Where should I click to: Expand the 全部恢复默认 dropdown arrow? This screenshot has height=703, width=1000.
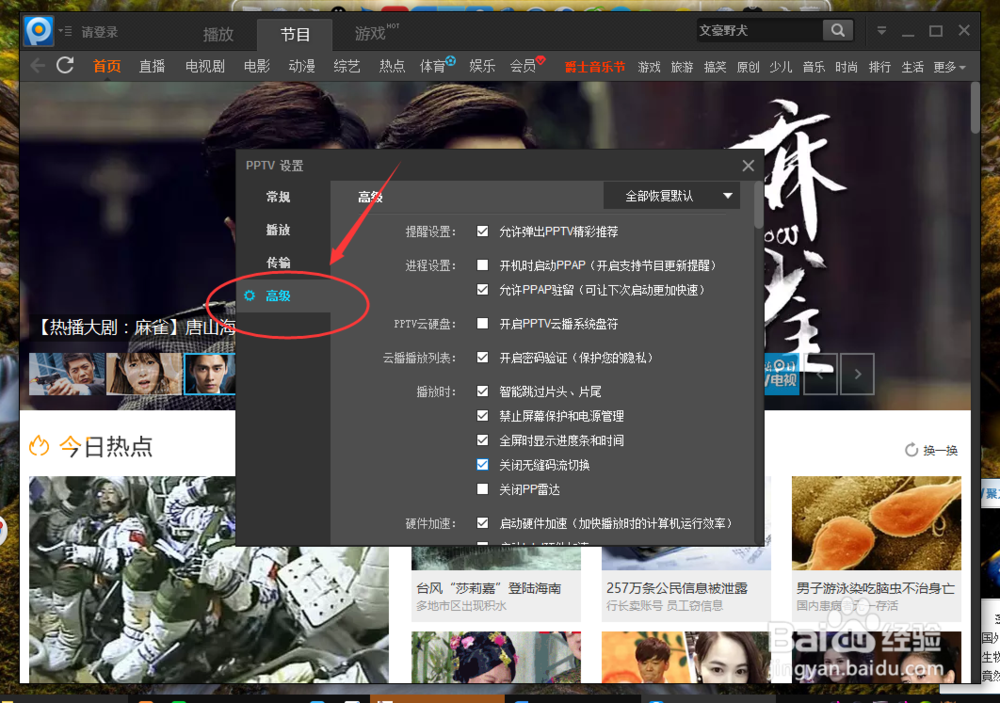(x=728, y=196)
